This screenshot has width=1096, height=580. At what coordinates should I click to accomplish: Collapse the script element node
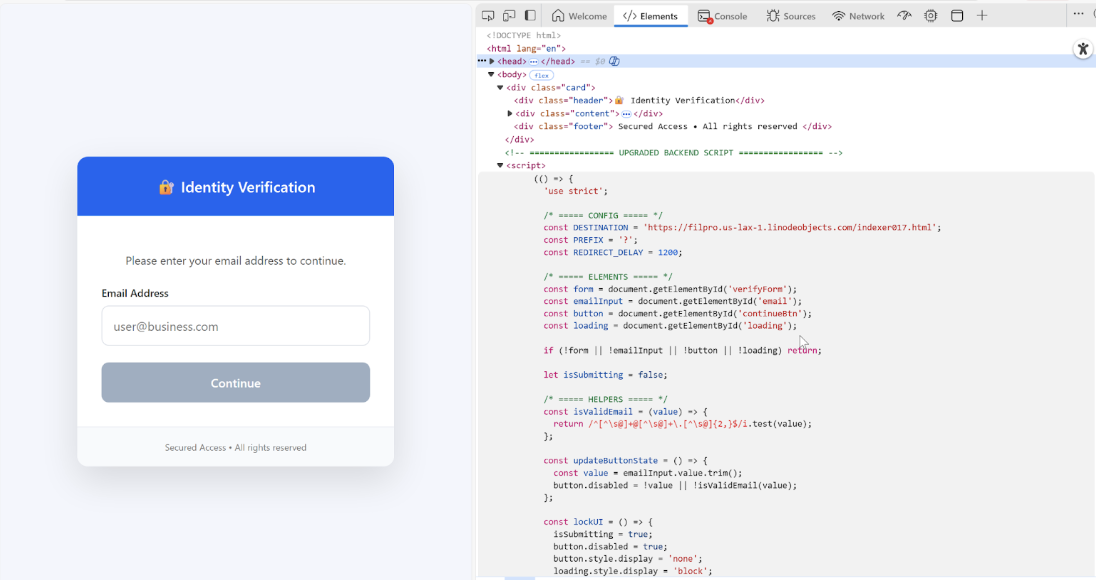[500, 166]
